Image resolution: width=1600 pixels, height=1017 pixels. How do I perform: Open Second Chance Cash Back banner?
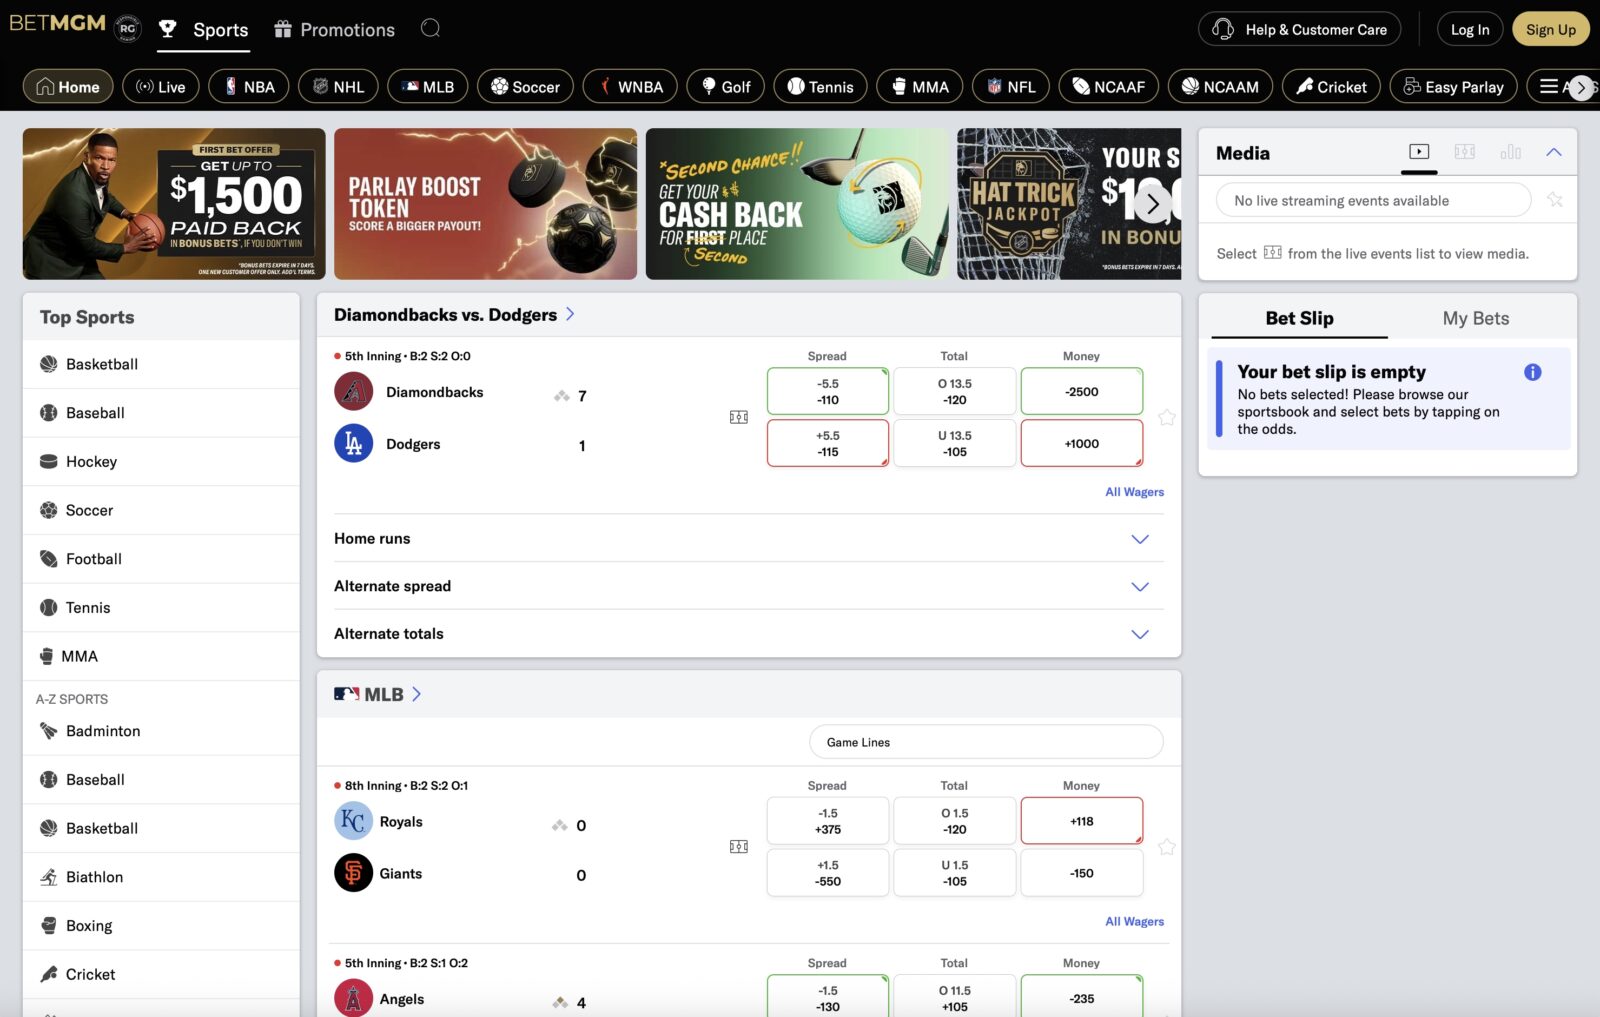click(797, 204)
